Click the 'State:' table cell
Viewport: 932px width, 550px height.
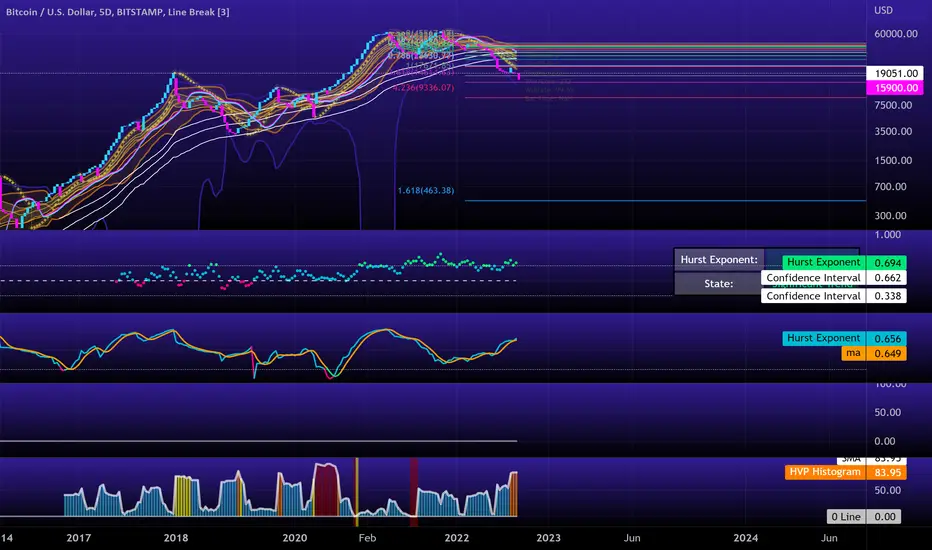tap(719, 284)
